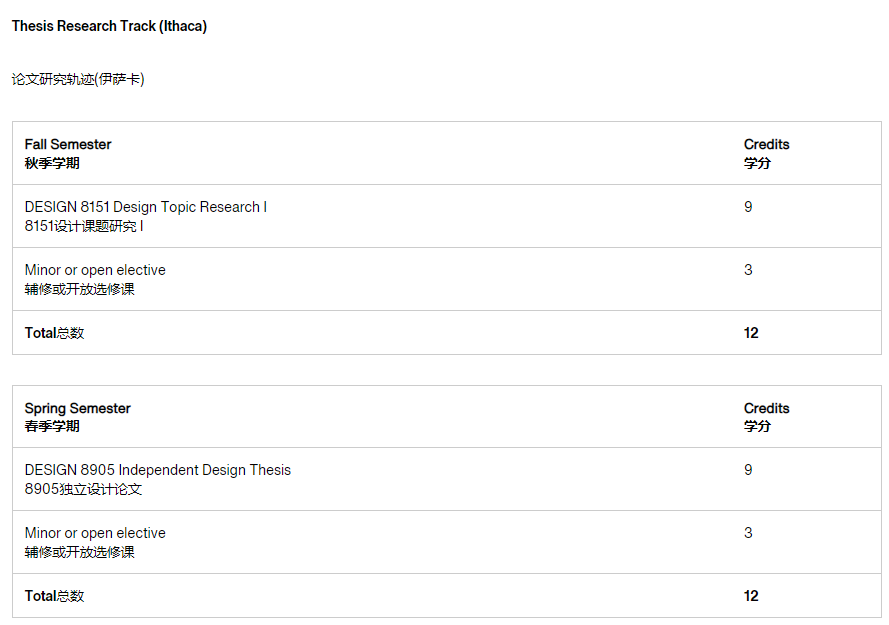Select the Chinese subtitle 论文研究轨迹(伊萨卡)
889x625 pixels.
click(78, 79)
